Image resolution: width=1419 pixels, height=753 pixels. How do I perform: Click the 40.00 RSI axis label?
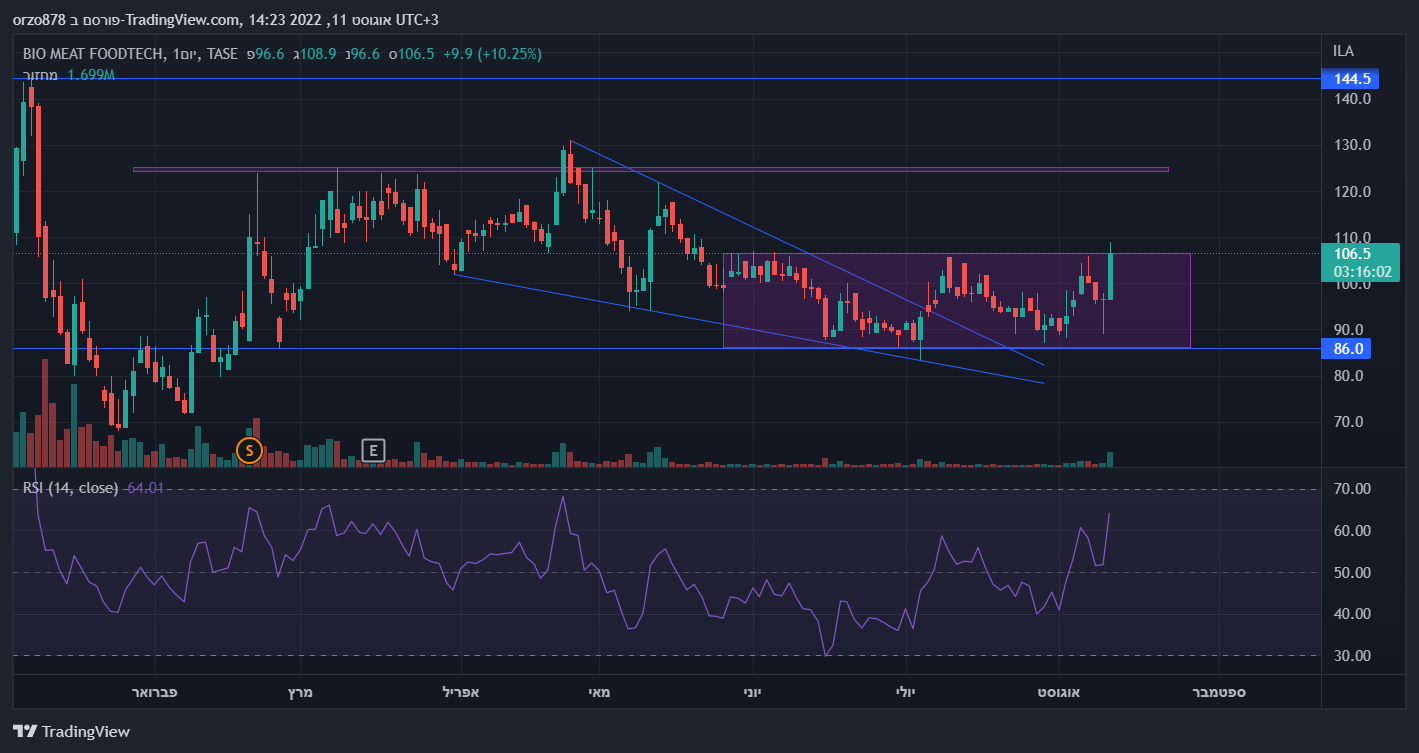click(1353, 614)
